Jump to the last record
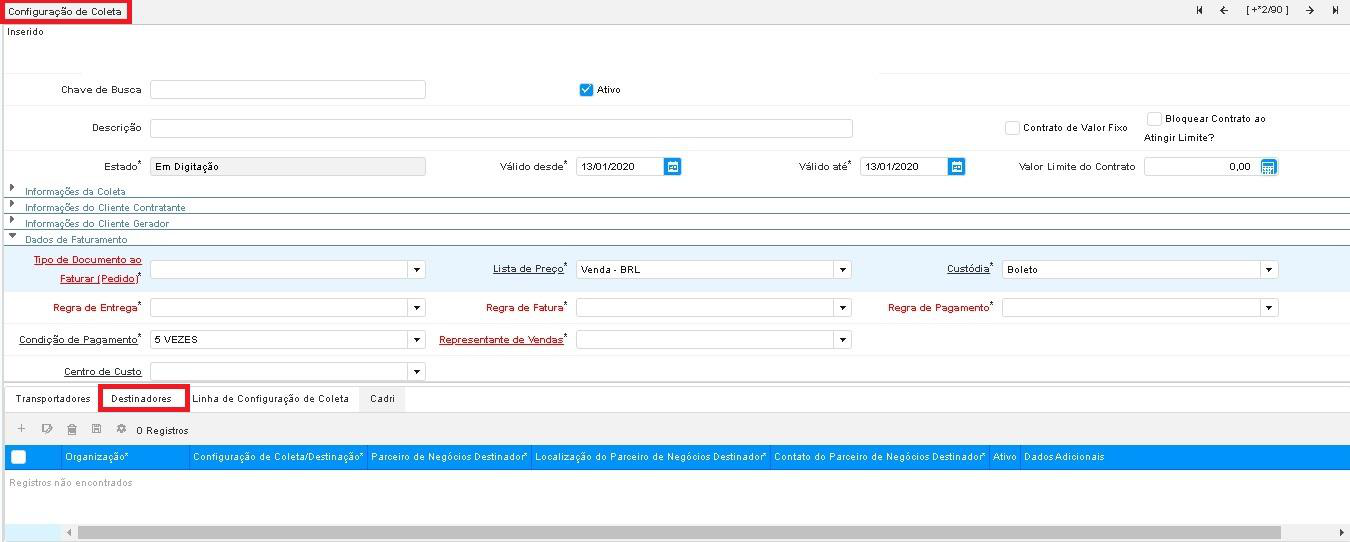Image resolution: width=1350 pixels, height=542 pixels. coord(1335,10)
